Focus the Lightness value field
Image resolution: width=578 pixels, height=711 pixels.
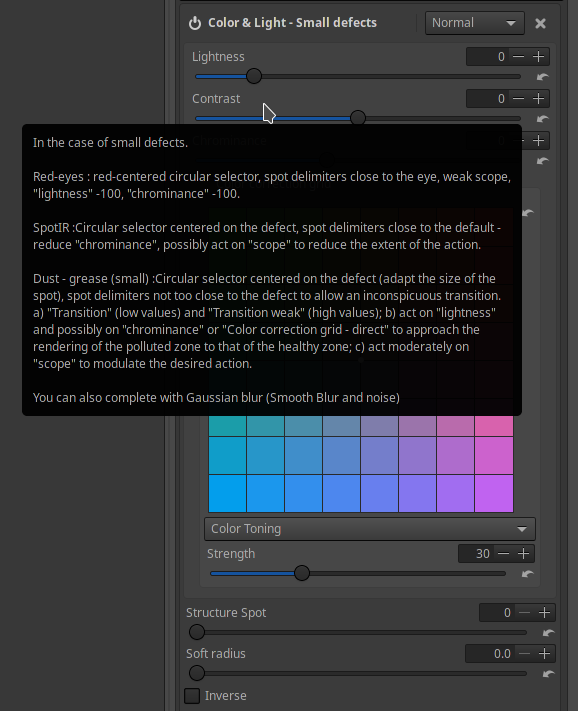click(488, 57)
